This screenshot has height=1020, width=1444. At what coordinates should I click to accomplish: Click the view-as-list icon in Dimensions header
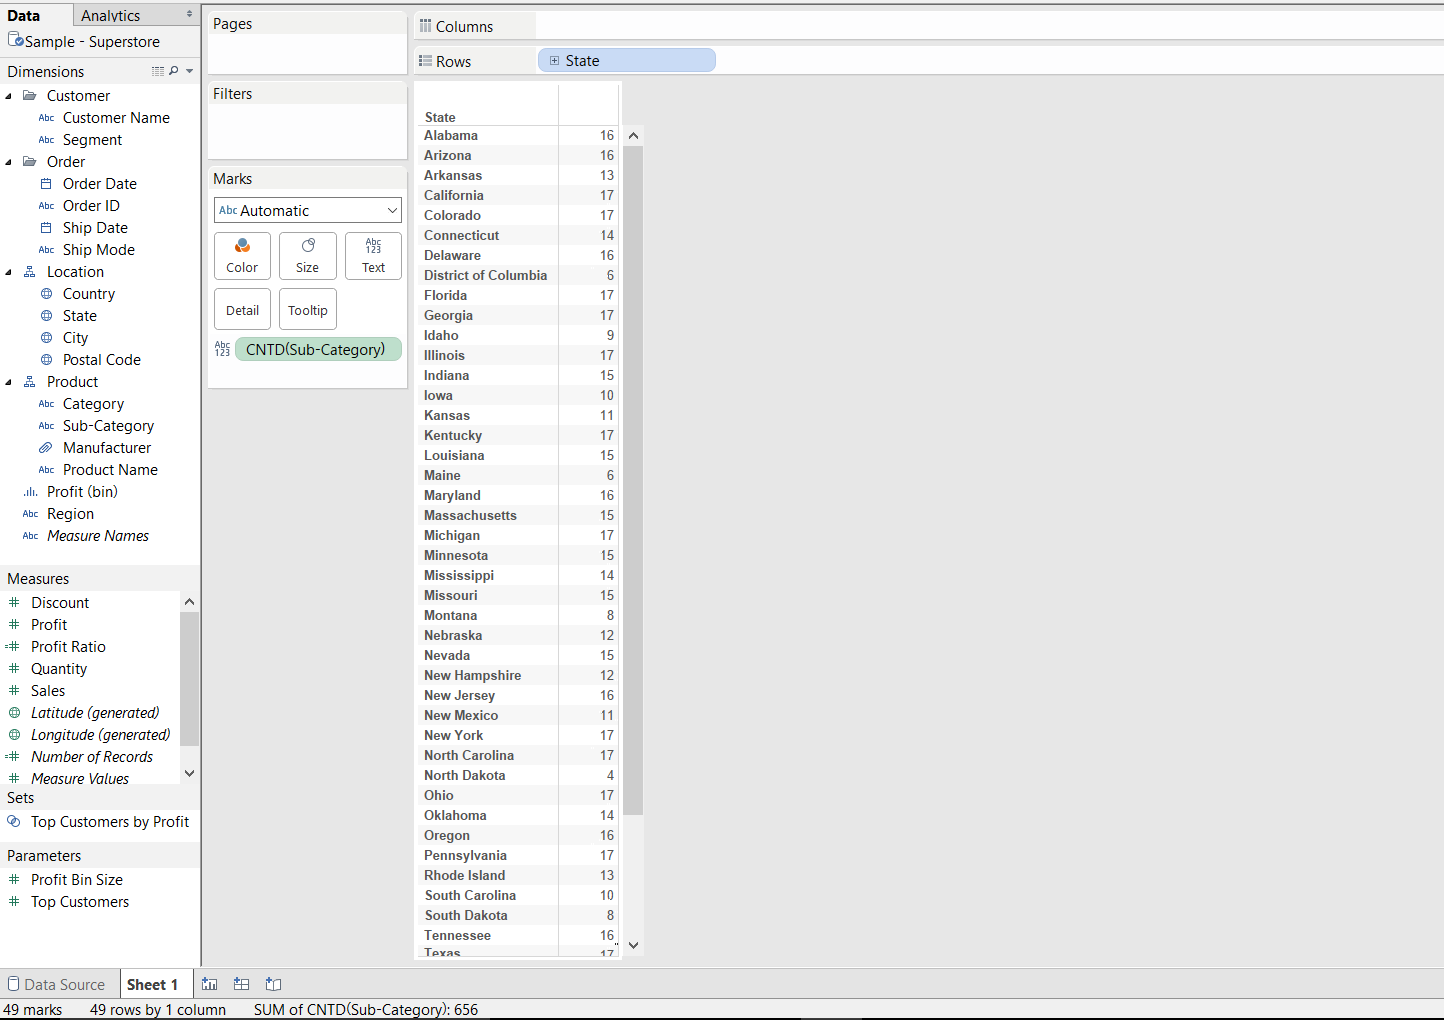pyautogui.click(x=157, y=71)
